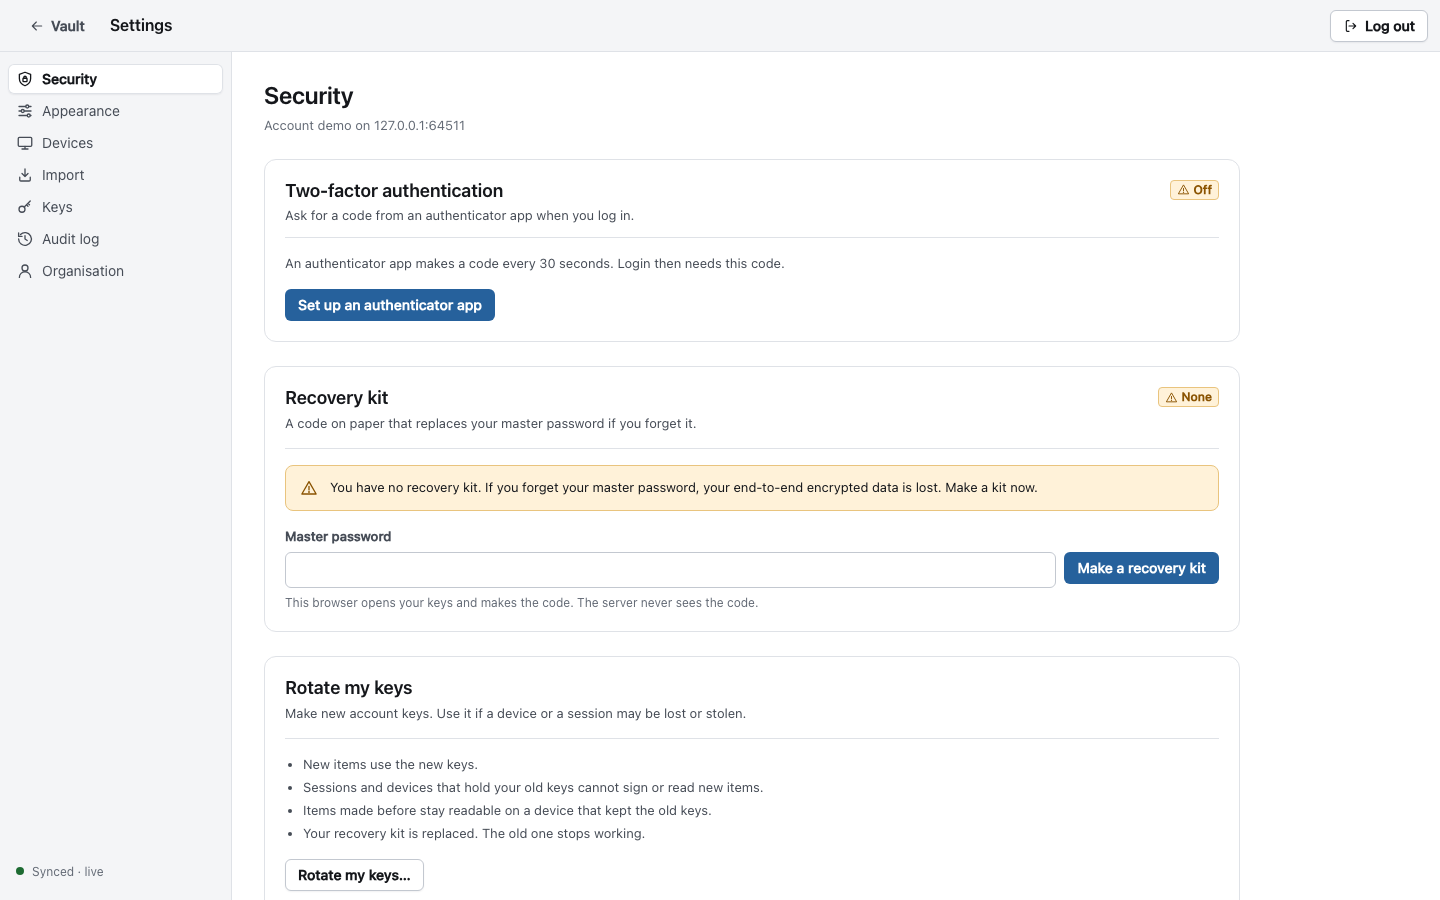
Task: Click the warning icon in the None badge
Action: click(x=1171, y=397)
